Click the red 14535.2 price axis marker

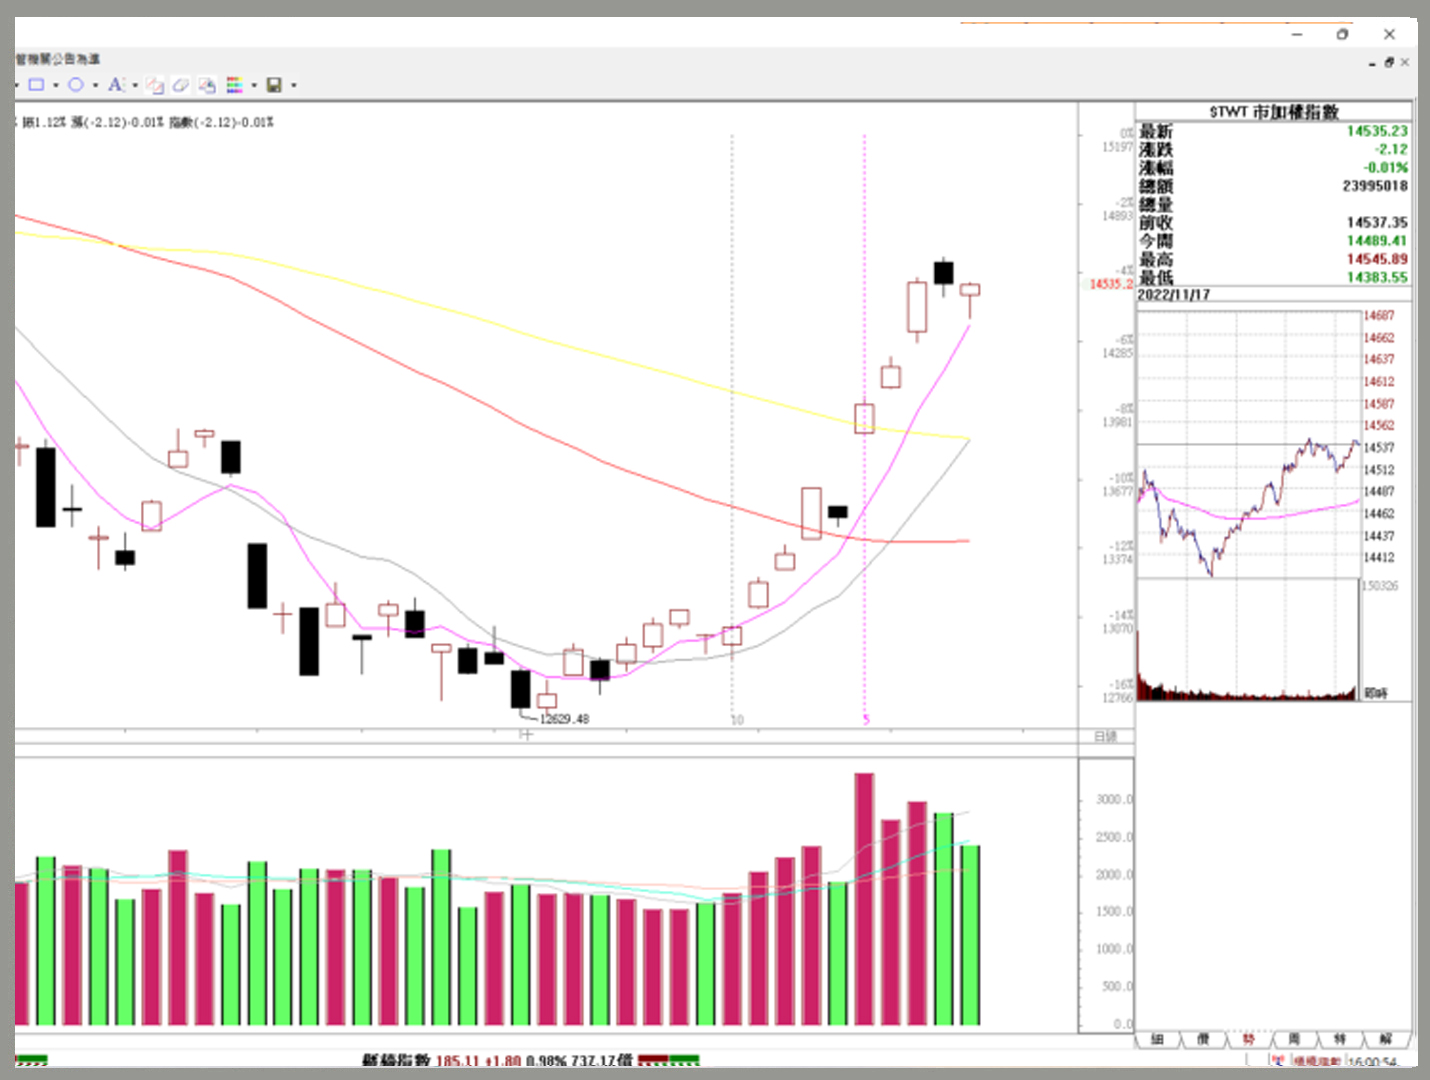(1111, 284)
